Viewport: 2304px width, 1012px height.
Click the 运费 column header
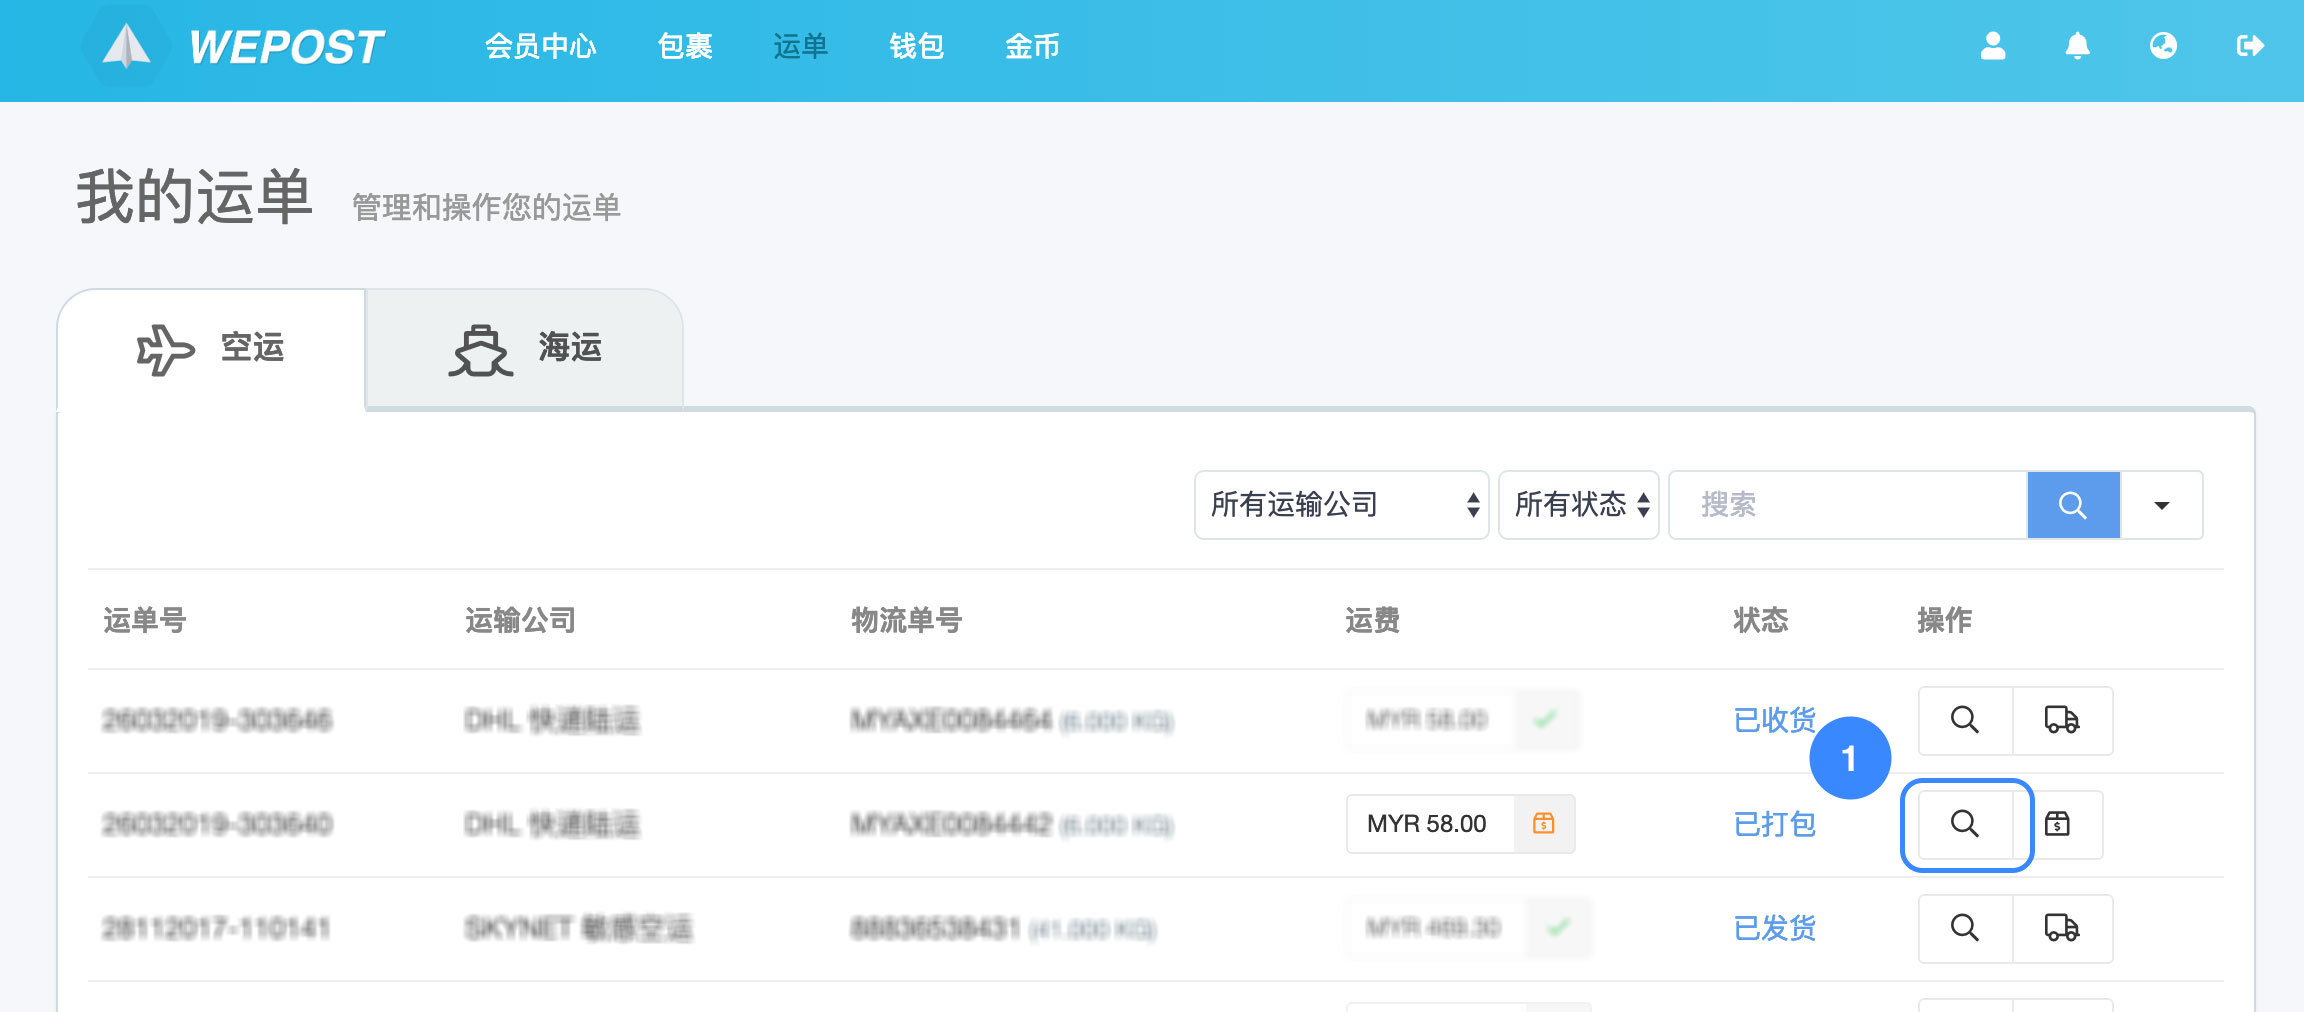tap(1372, 620)
